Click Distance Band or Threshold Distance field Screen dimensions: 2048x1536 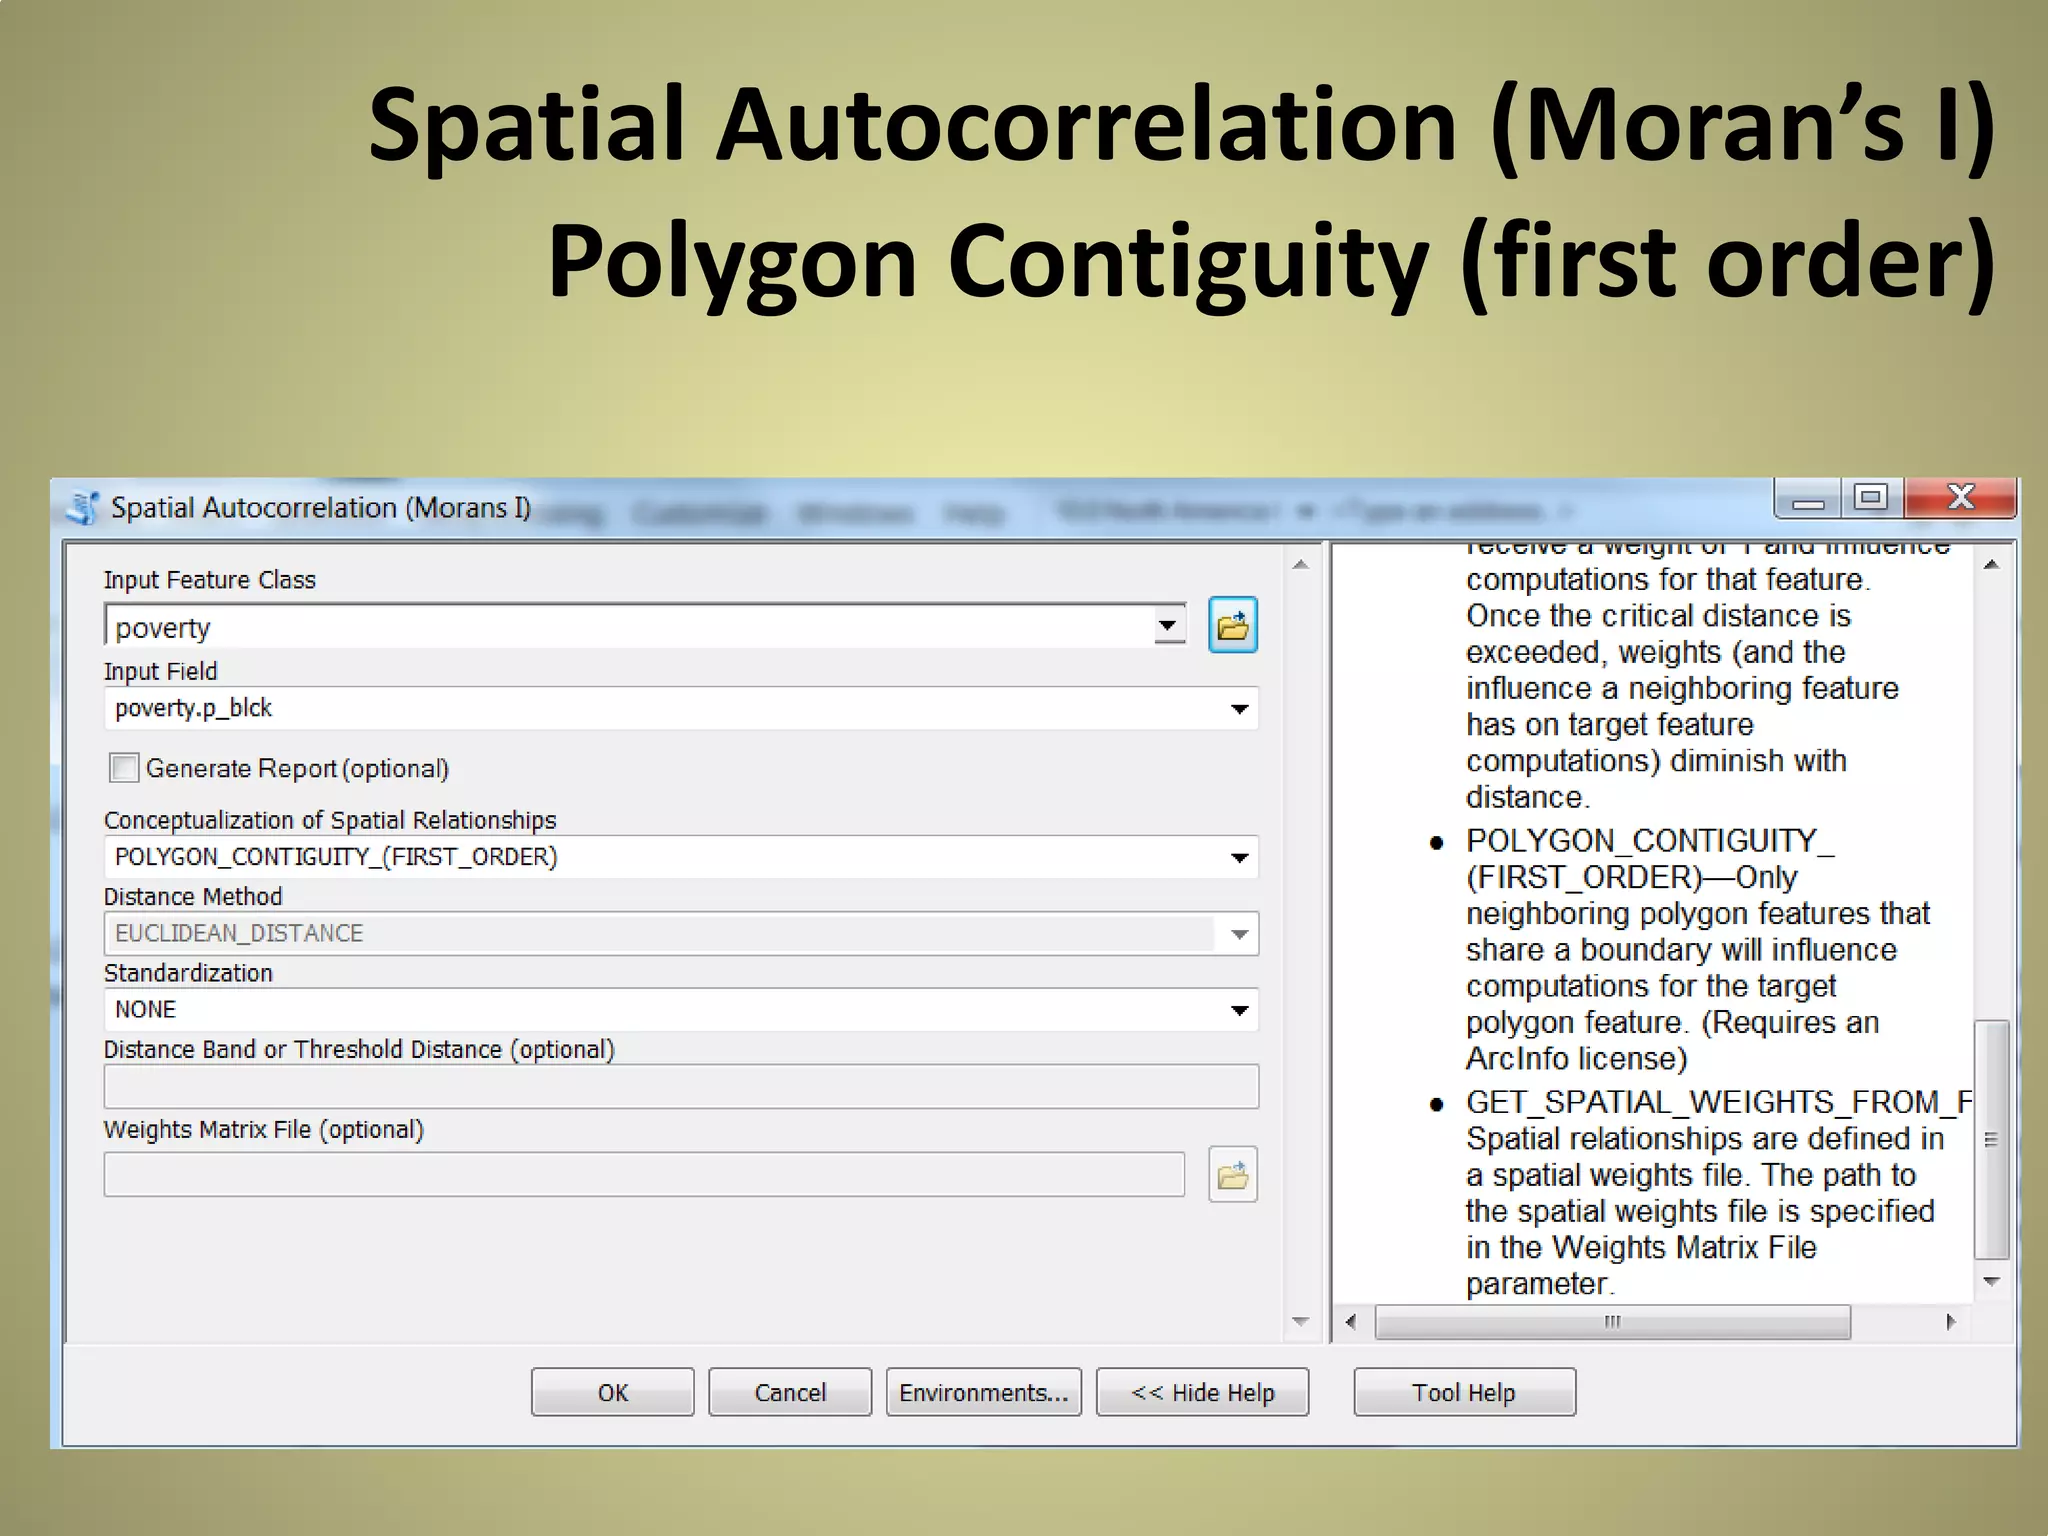681,1086
